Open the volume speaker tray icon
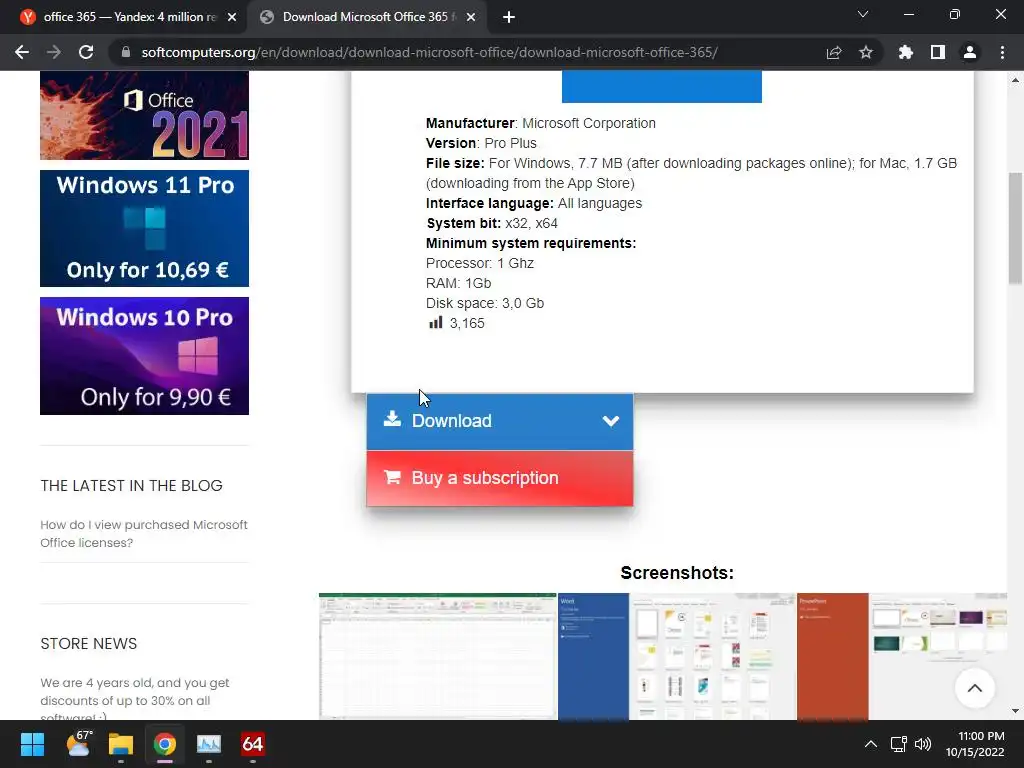The width and height of the screenshot is (1024, 768). click(x=923, y=744)
